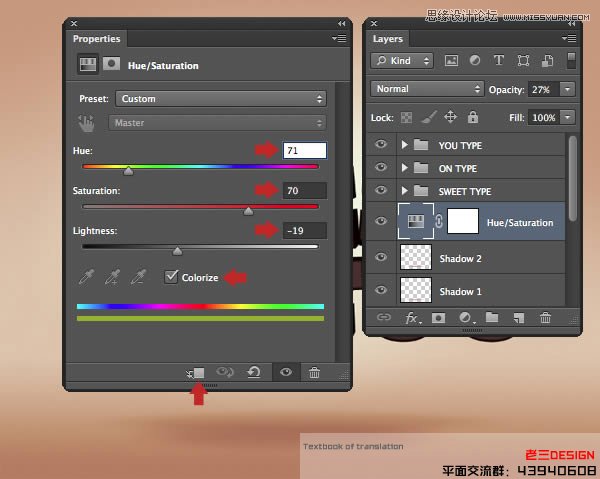Select the subtract from sample eyedropper

pos(138,277)
